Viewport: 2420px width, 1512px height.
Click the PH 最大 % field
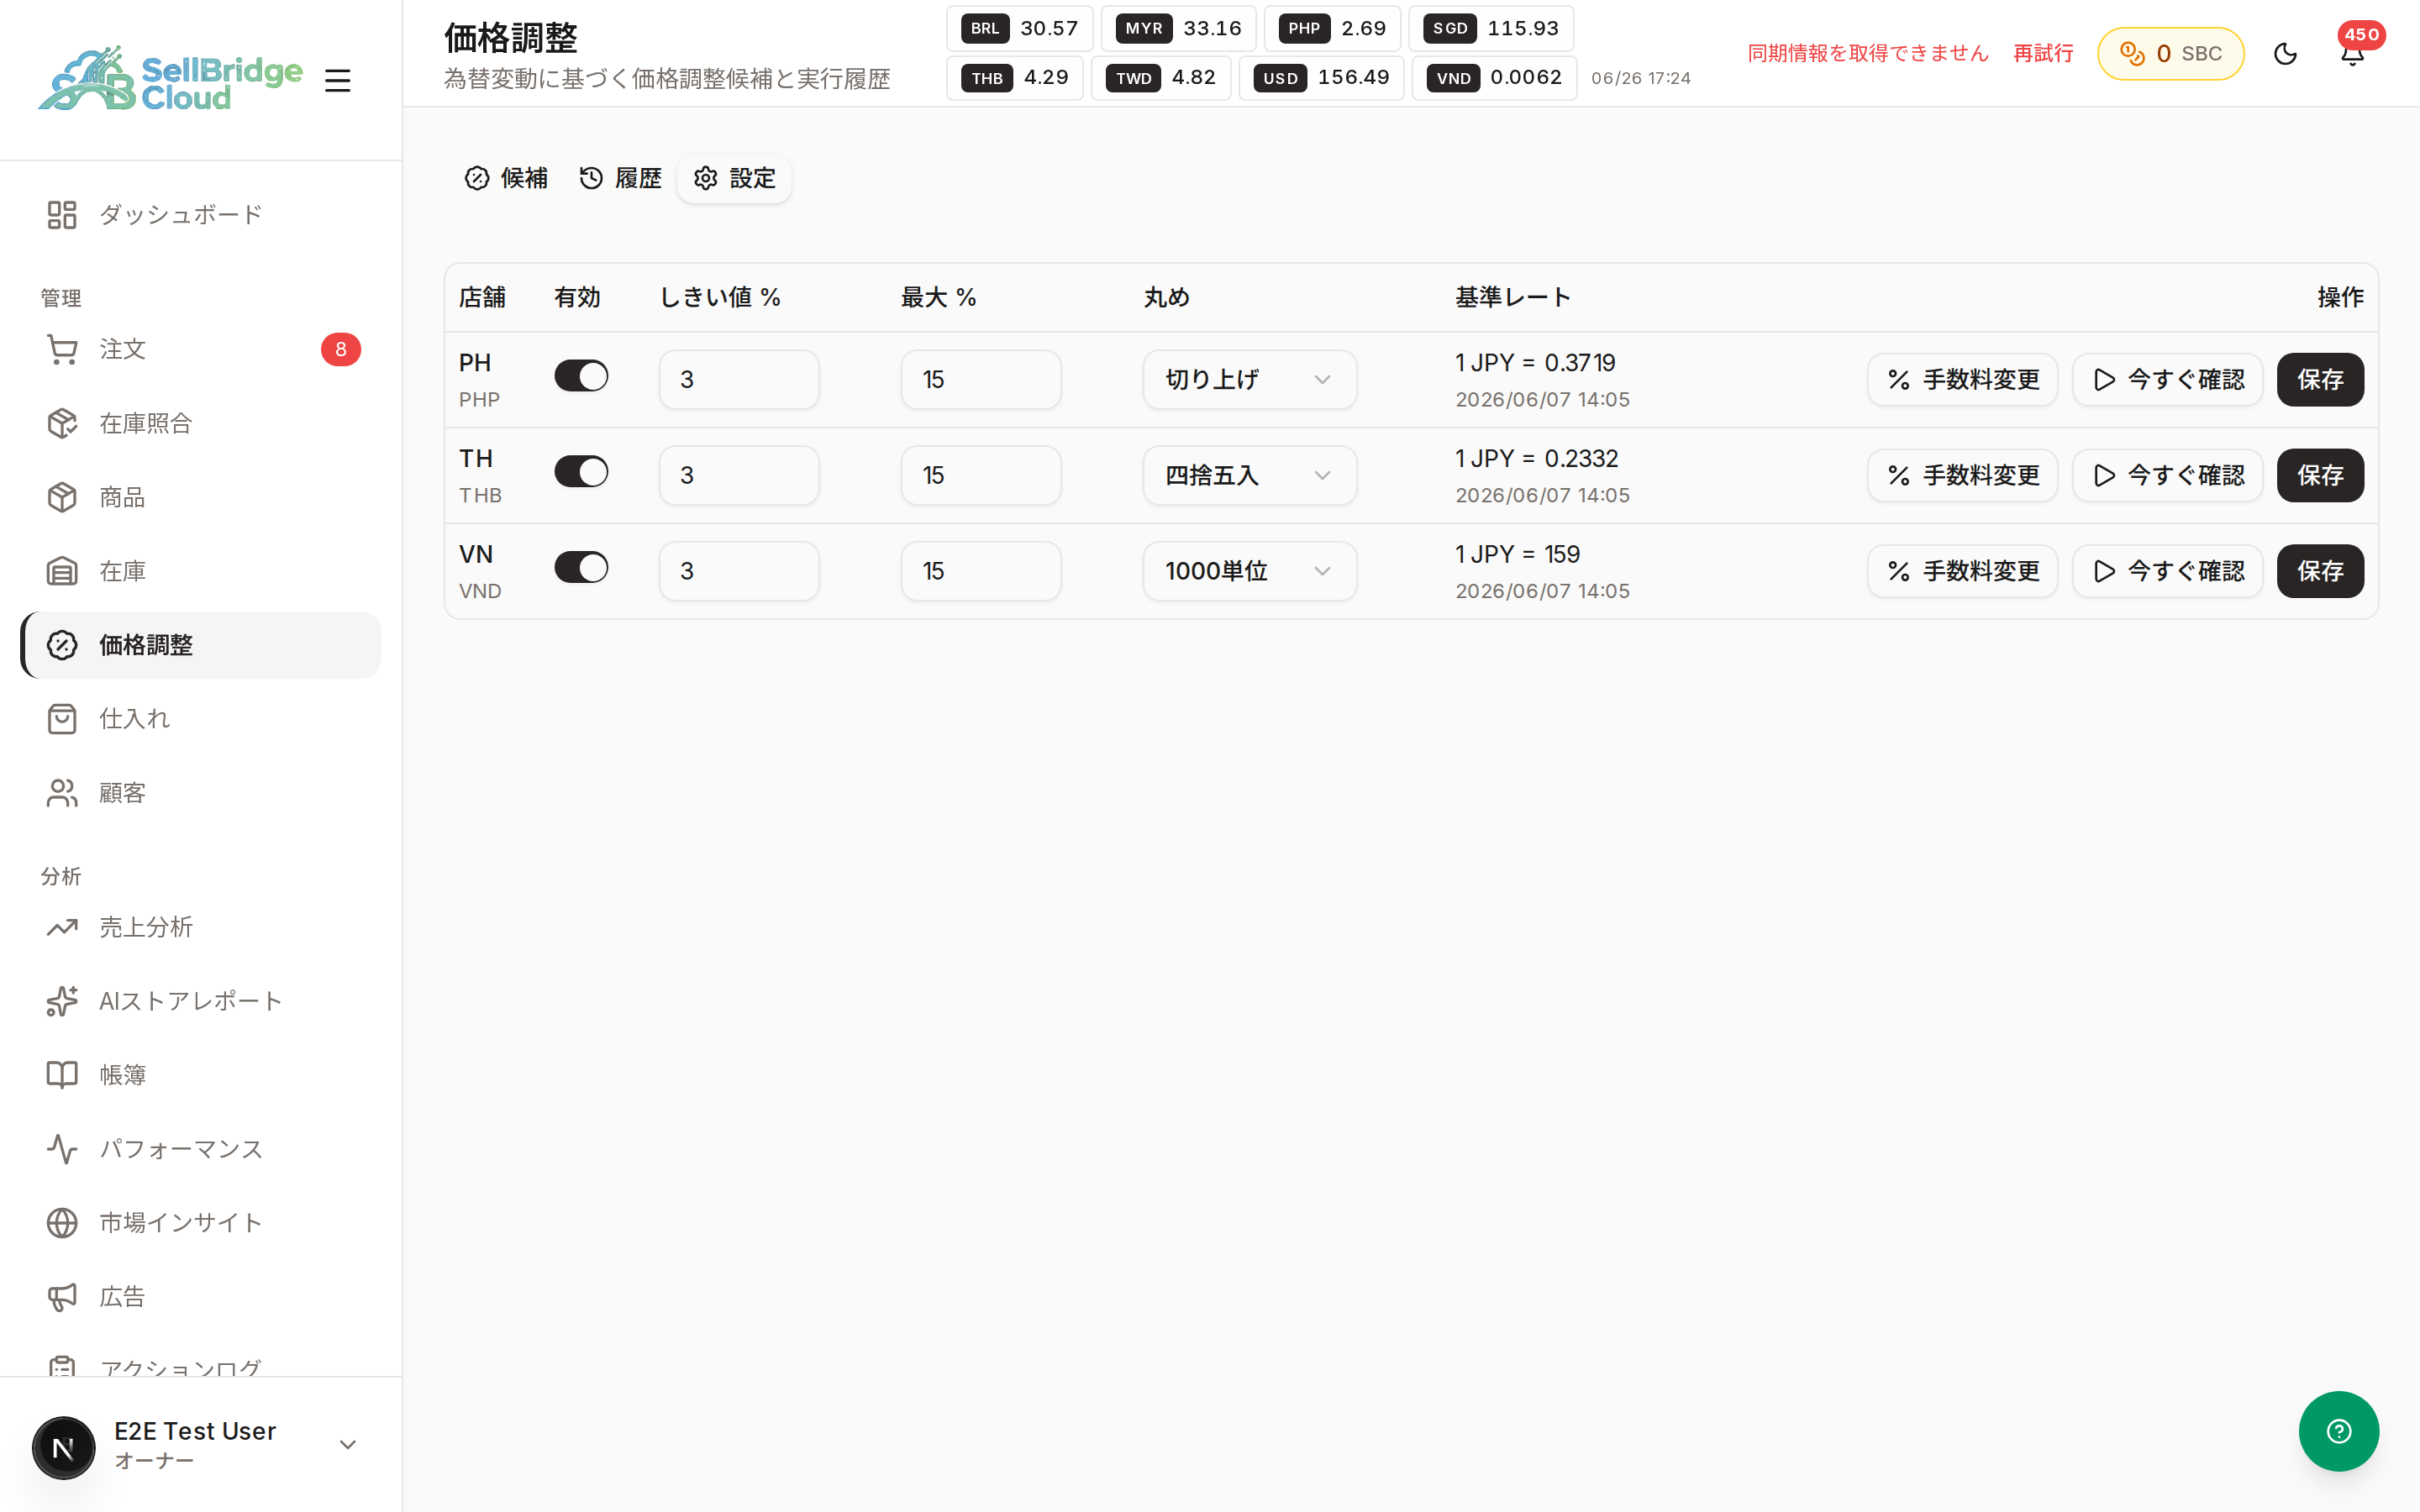pos(981,379)
